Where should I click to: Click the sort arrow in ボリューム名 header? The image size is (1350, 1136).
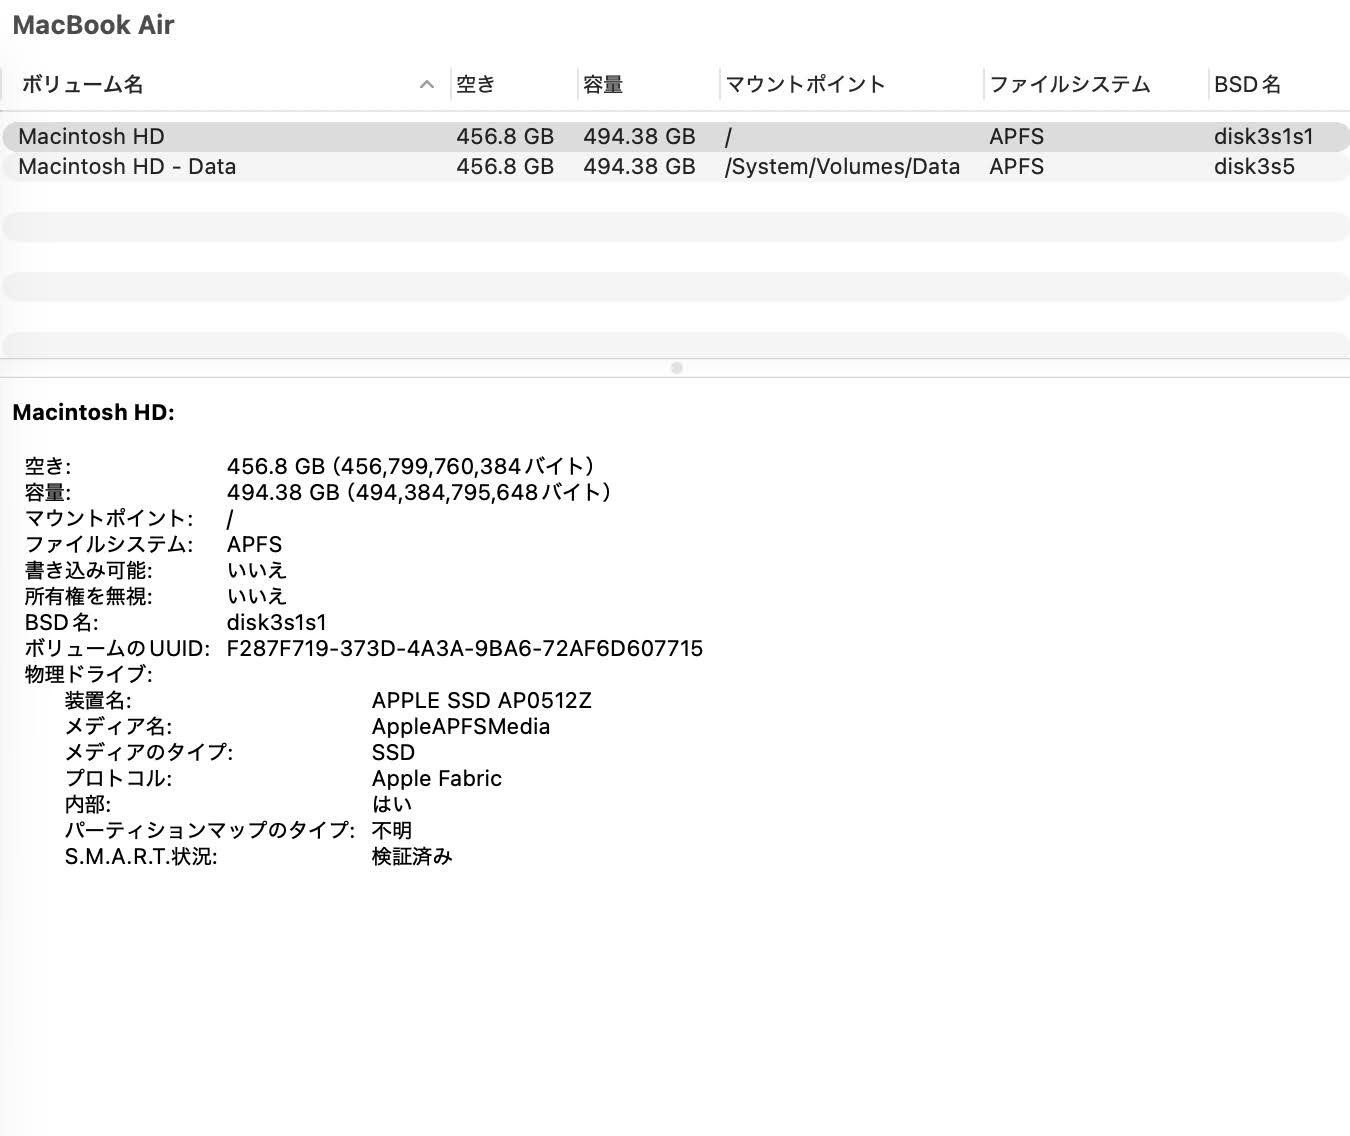point(427,85)
